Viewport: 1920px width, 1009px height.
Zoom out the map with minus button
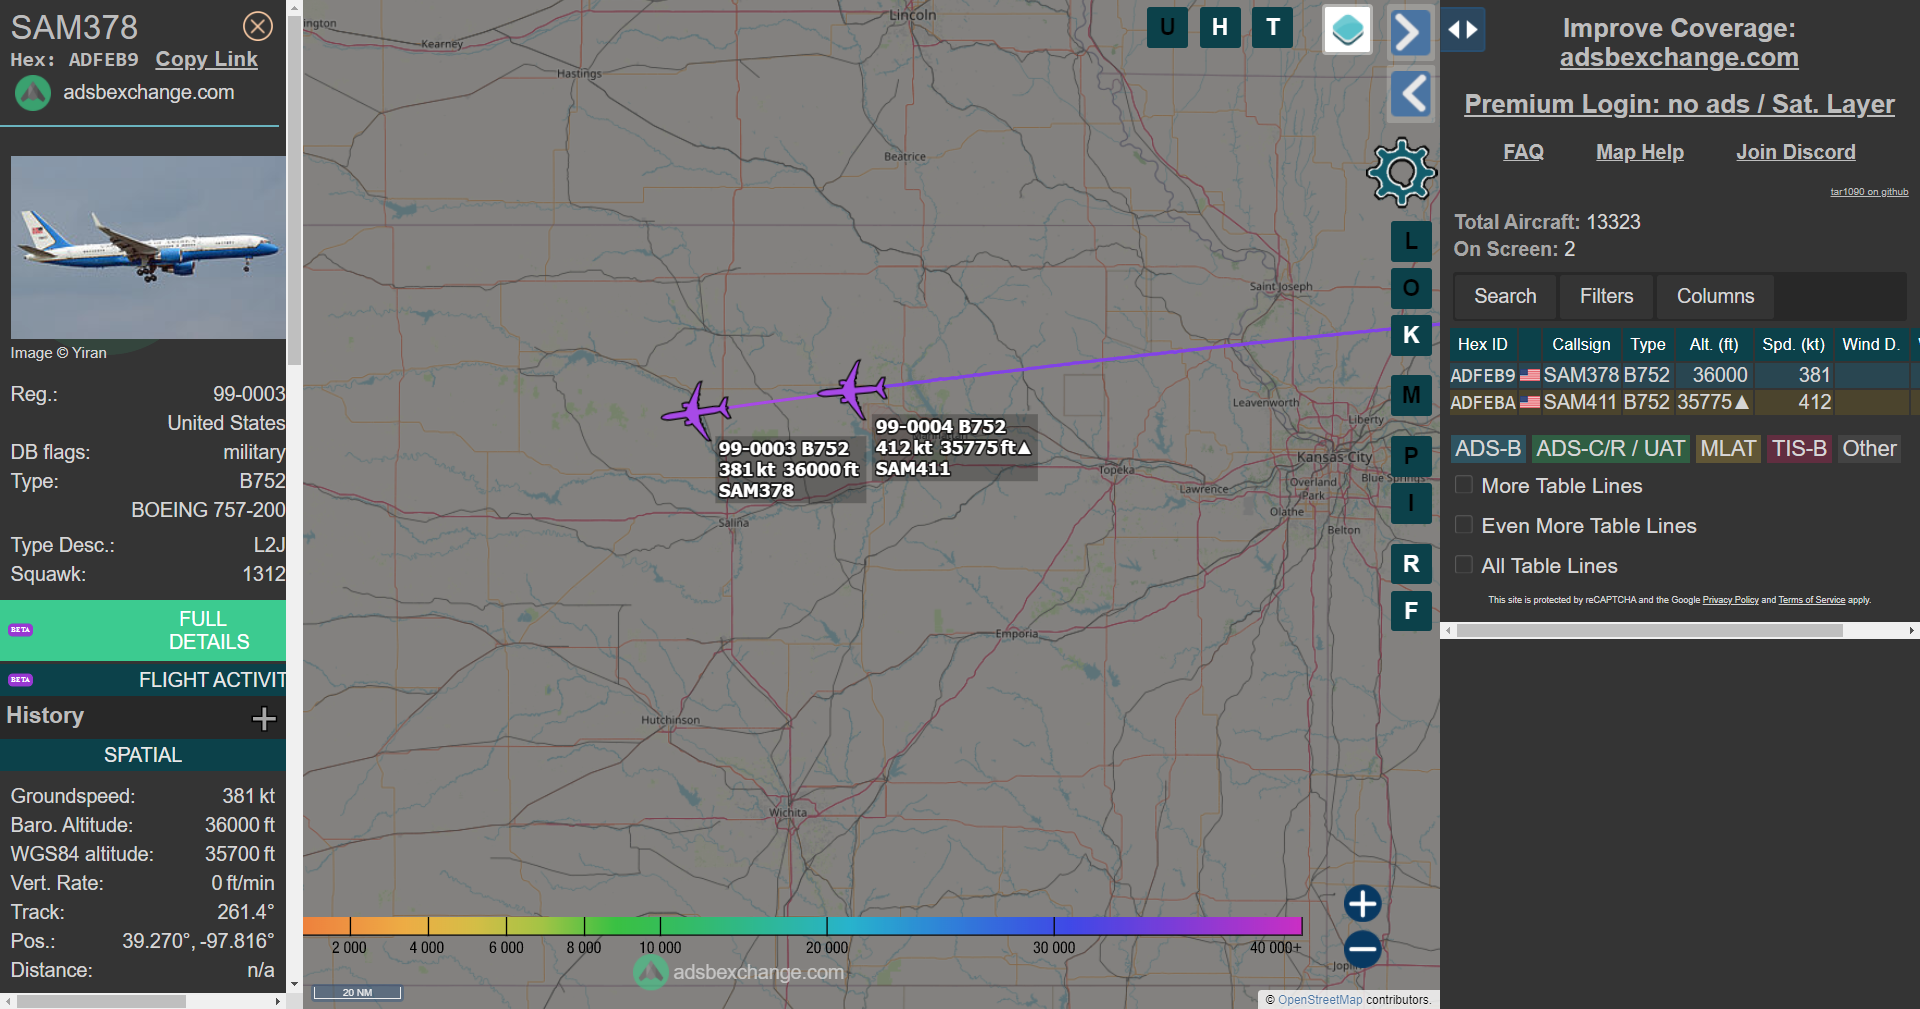click(1362, 949)
